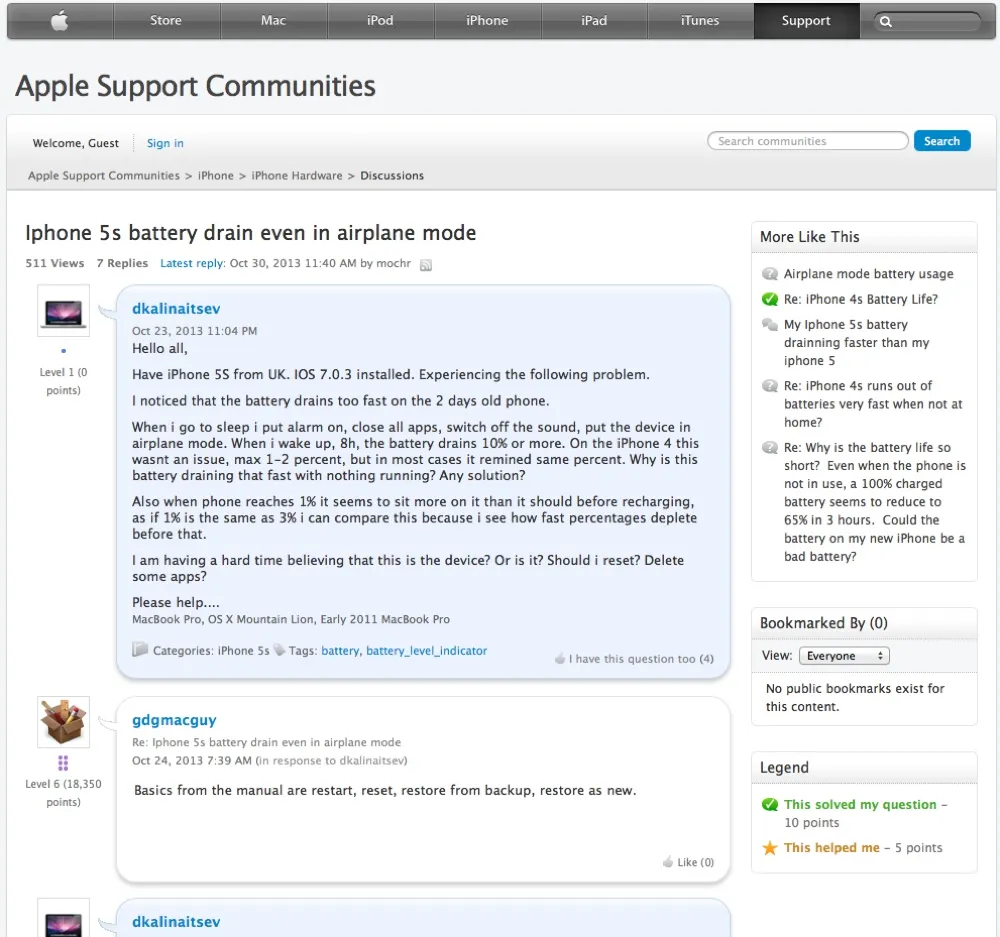Open 'Re: iPhone 4s Battery Life?' thread

point(860,299)
